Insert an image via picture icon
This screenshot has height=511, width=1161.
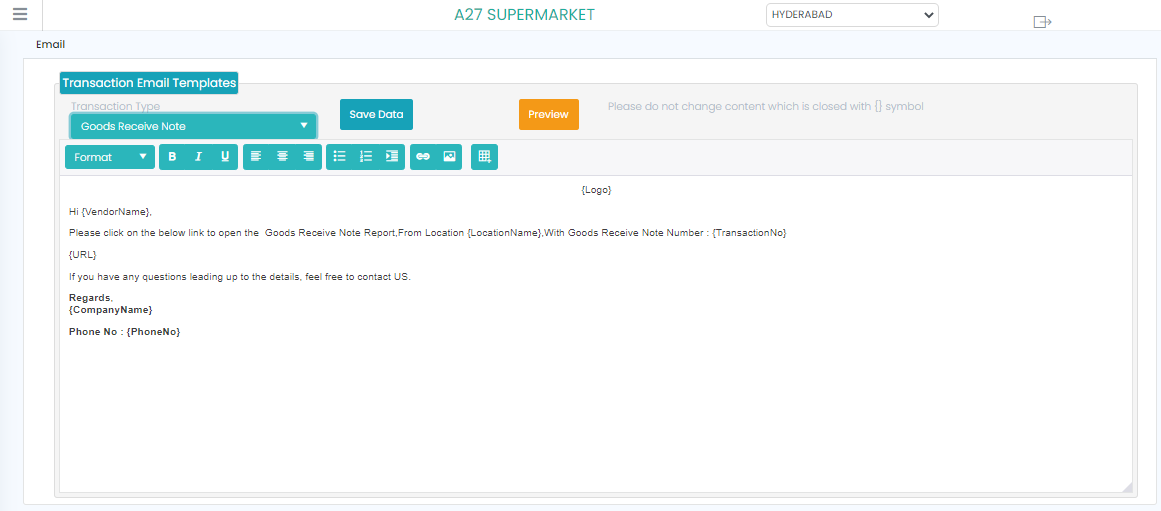point(449,156)
